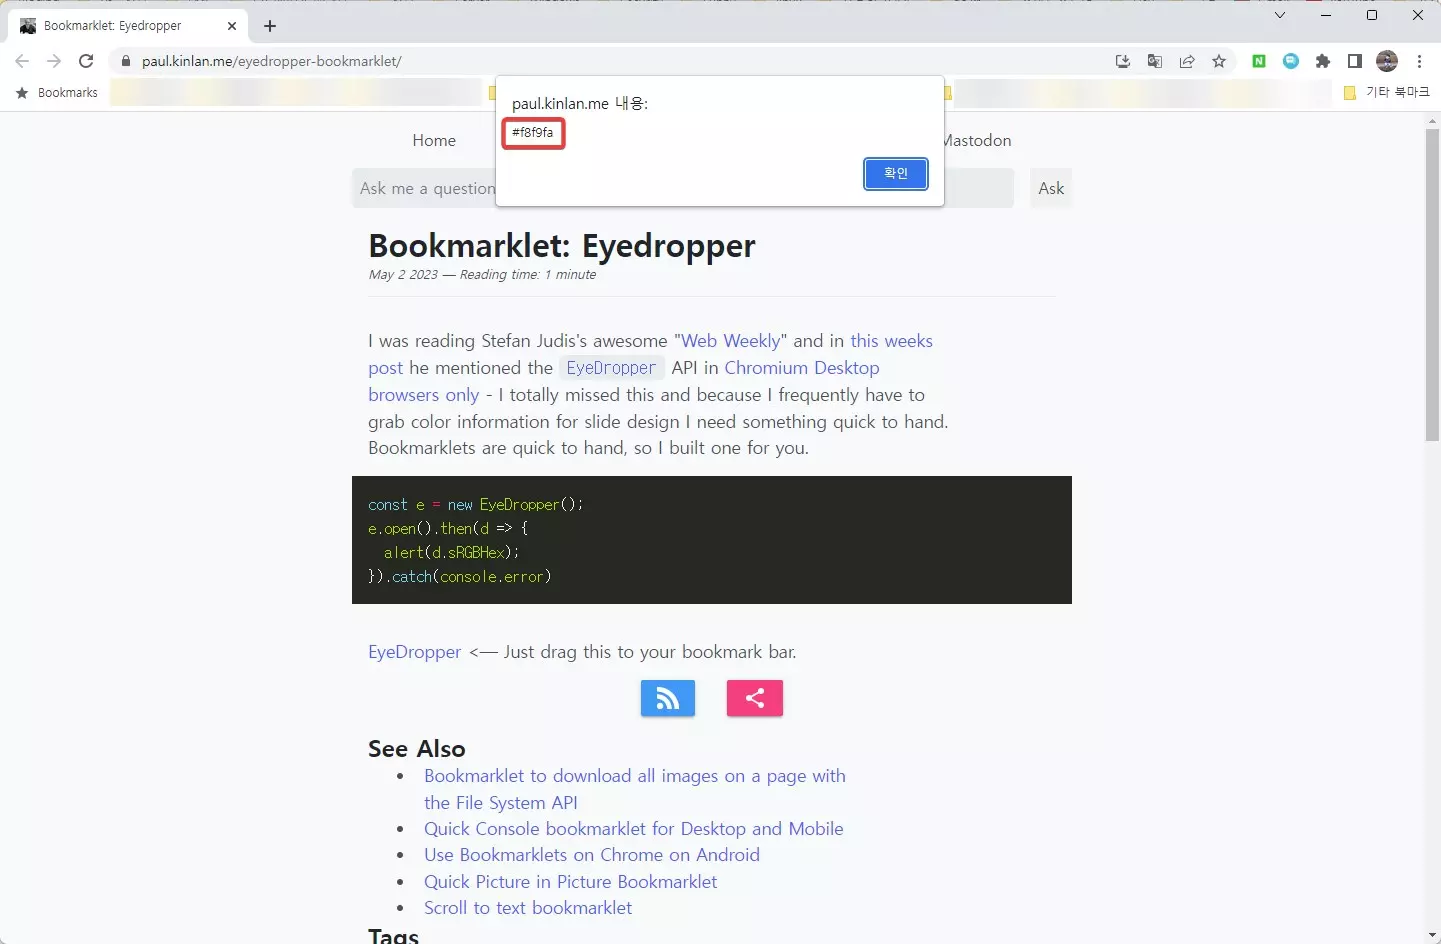The image size is (1441, 944).
Task: Minimize the Chrome window
Action: tap(1326, 15)
